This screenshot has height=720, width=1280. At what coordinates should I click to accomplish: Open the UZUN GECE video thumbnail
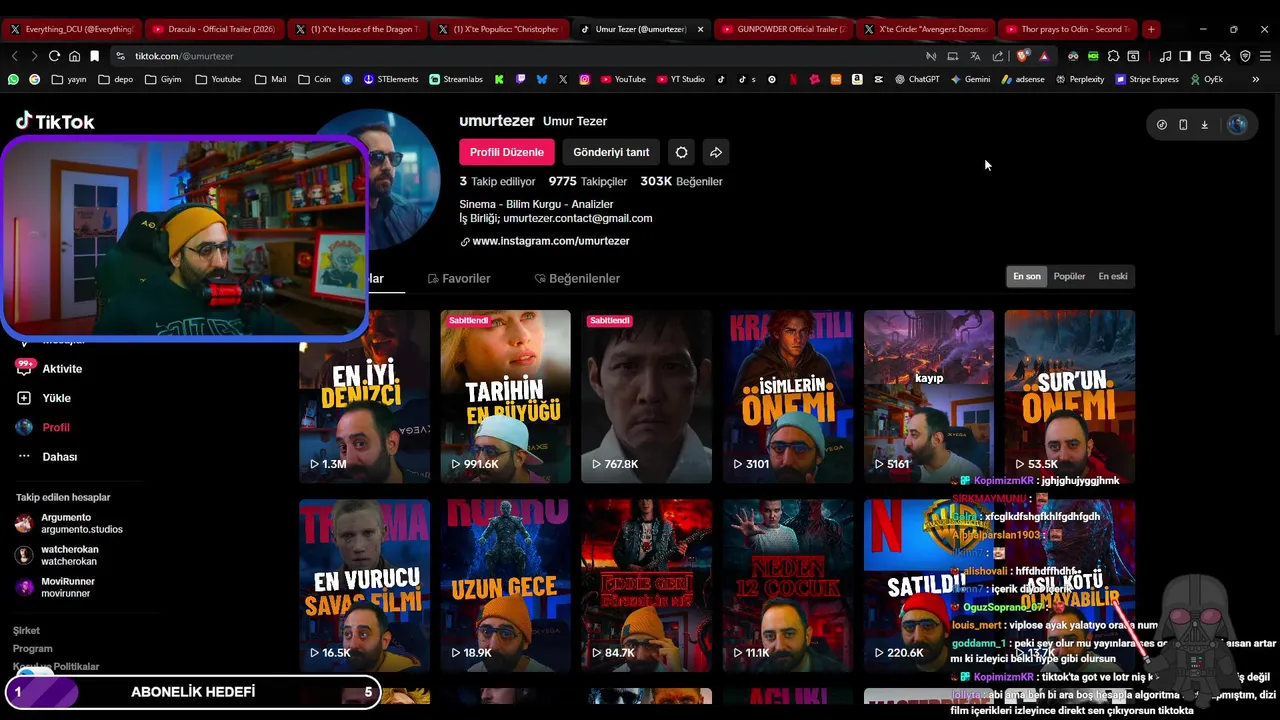pos(506,586)
